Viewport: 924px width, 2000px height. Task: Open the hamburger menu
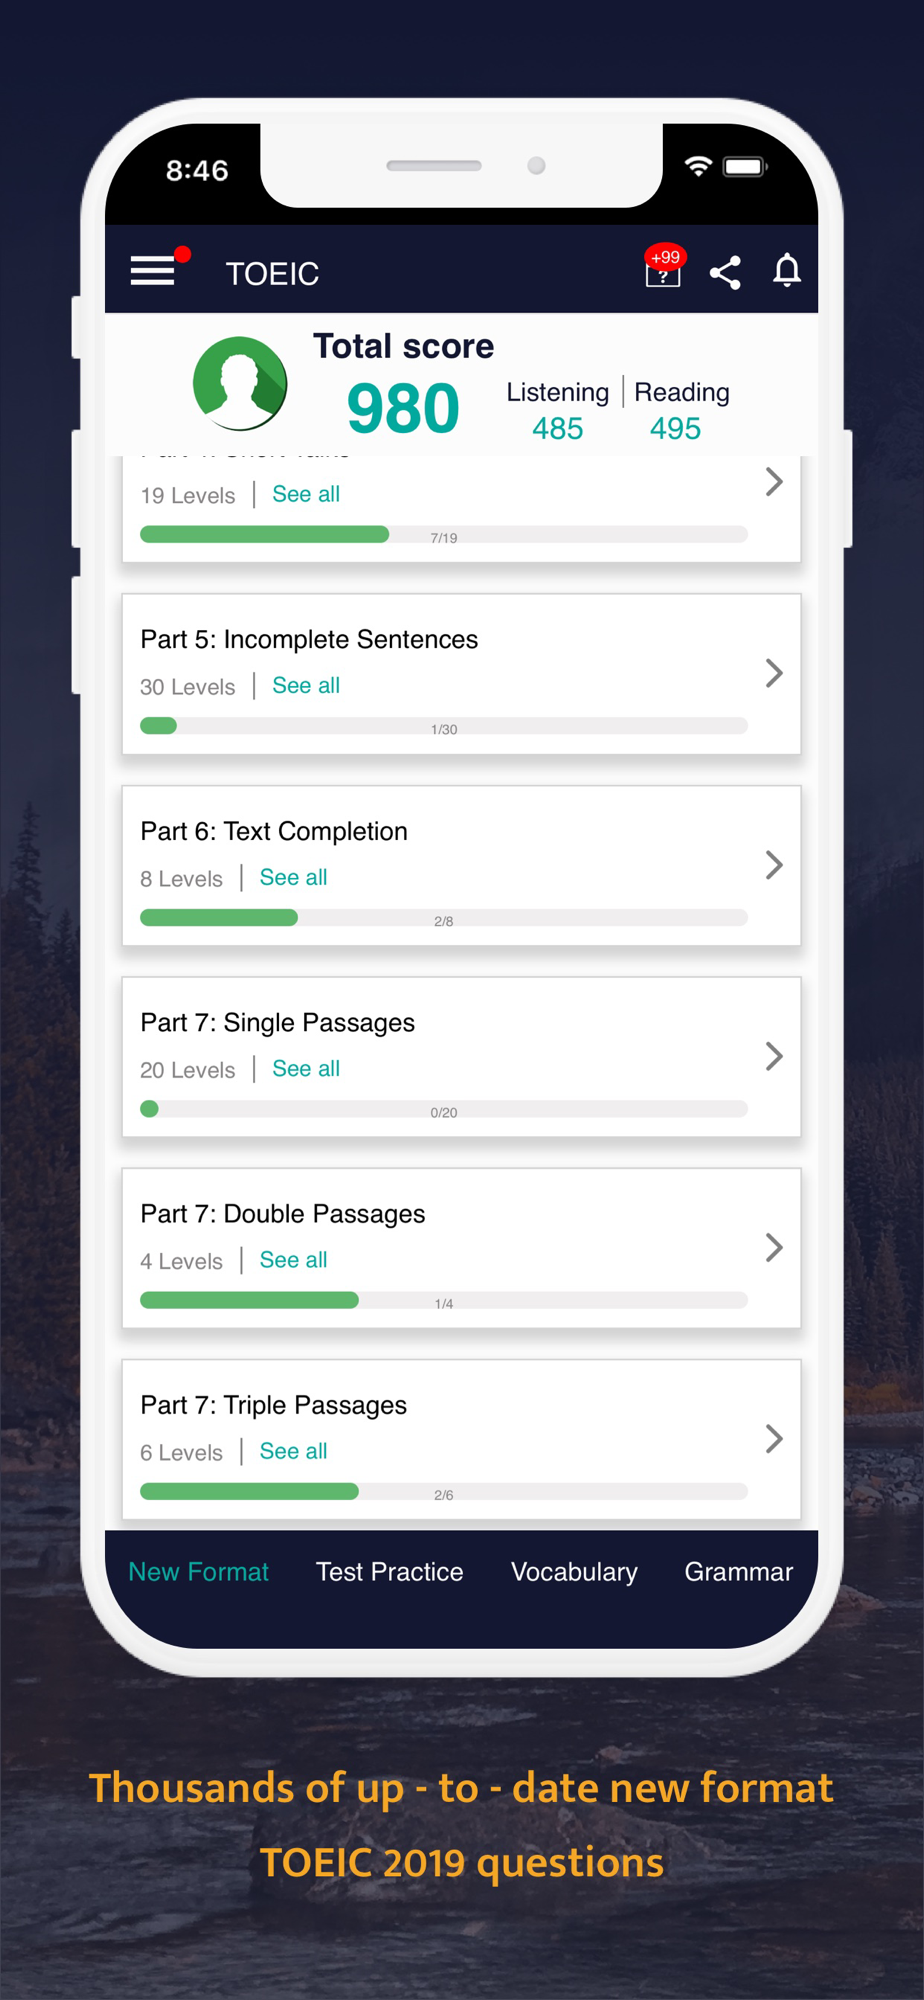tap(153, 271)
